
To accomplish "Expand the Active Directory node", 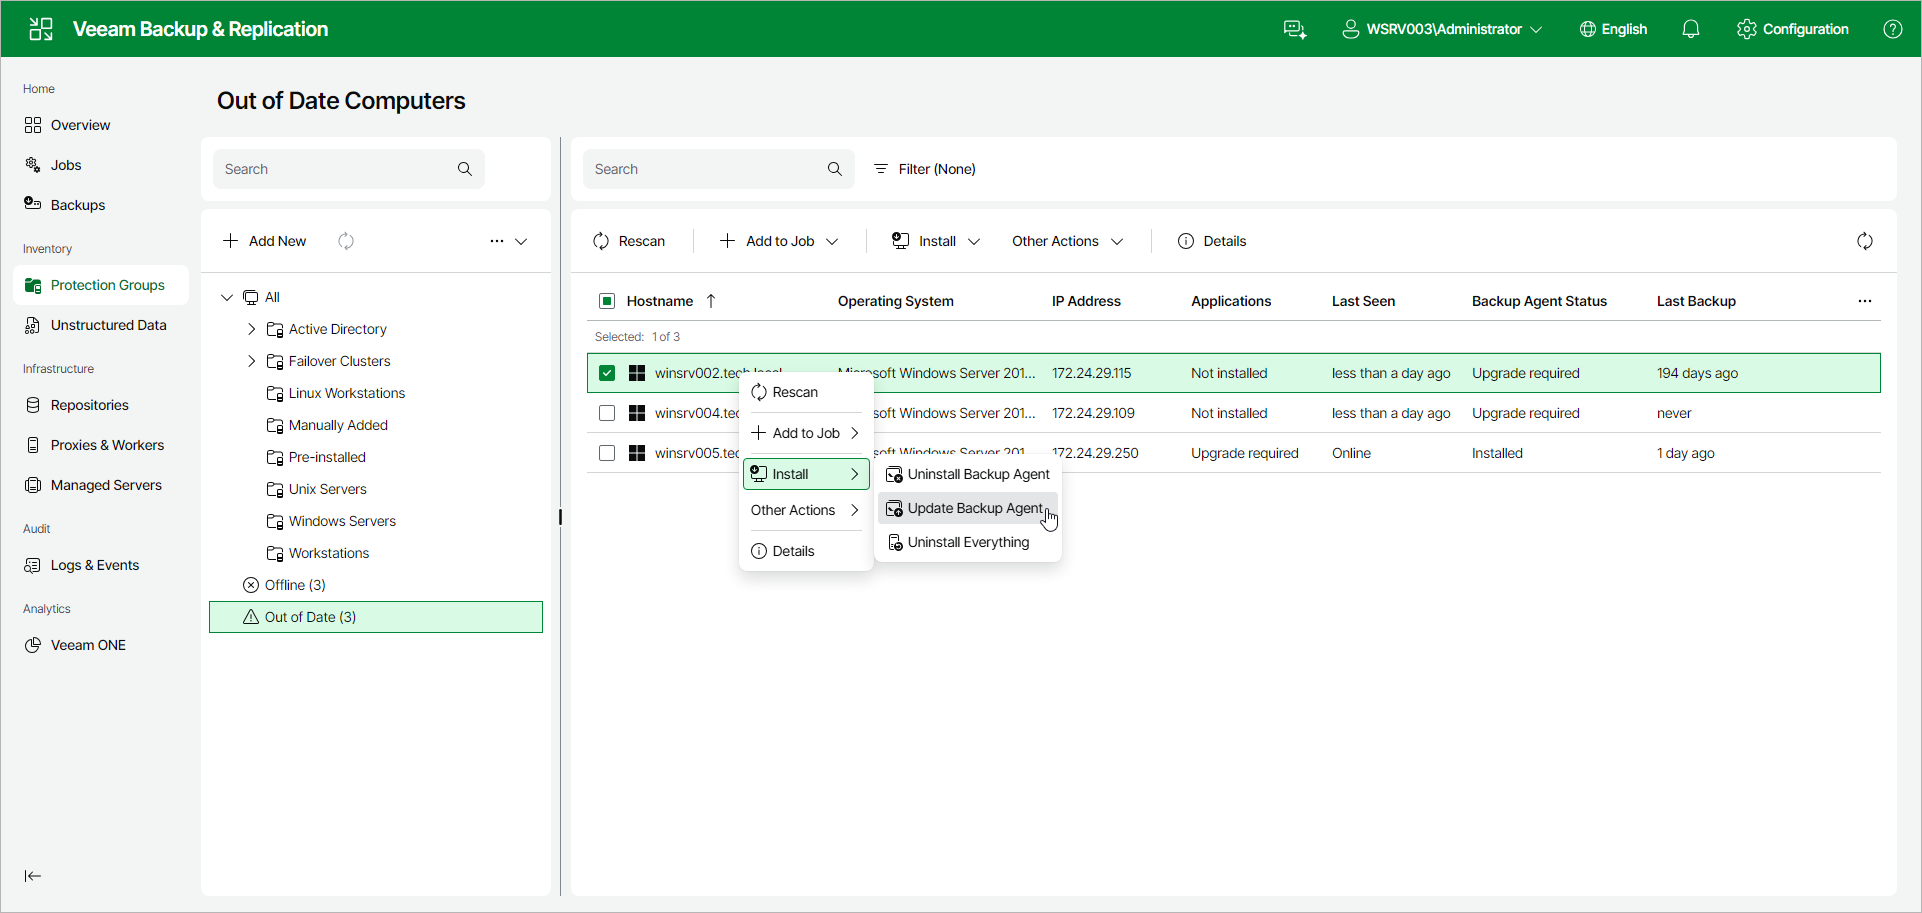I will click(x=251, y=329).
